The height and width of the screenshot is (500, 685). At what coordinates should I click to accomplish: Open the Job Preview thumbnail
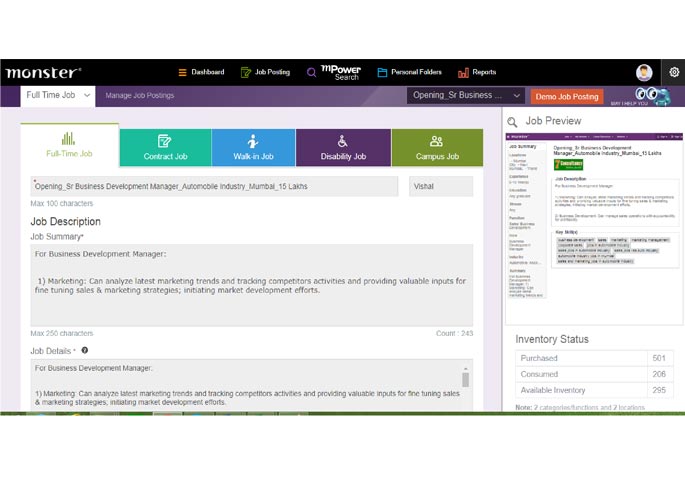point(594,229)
